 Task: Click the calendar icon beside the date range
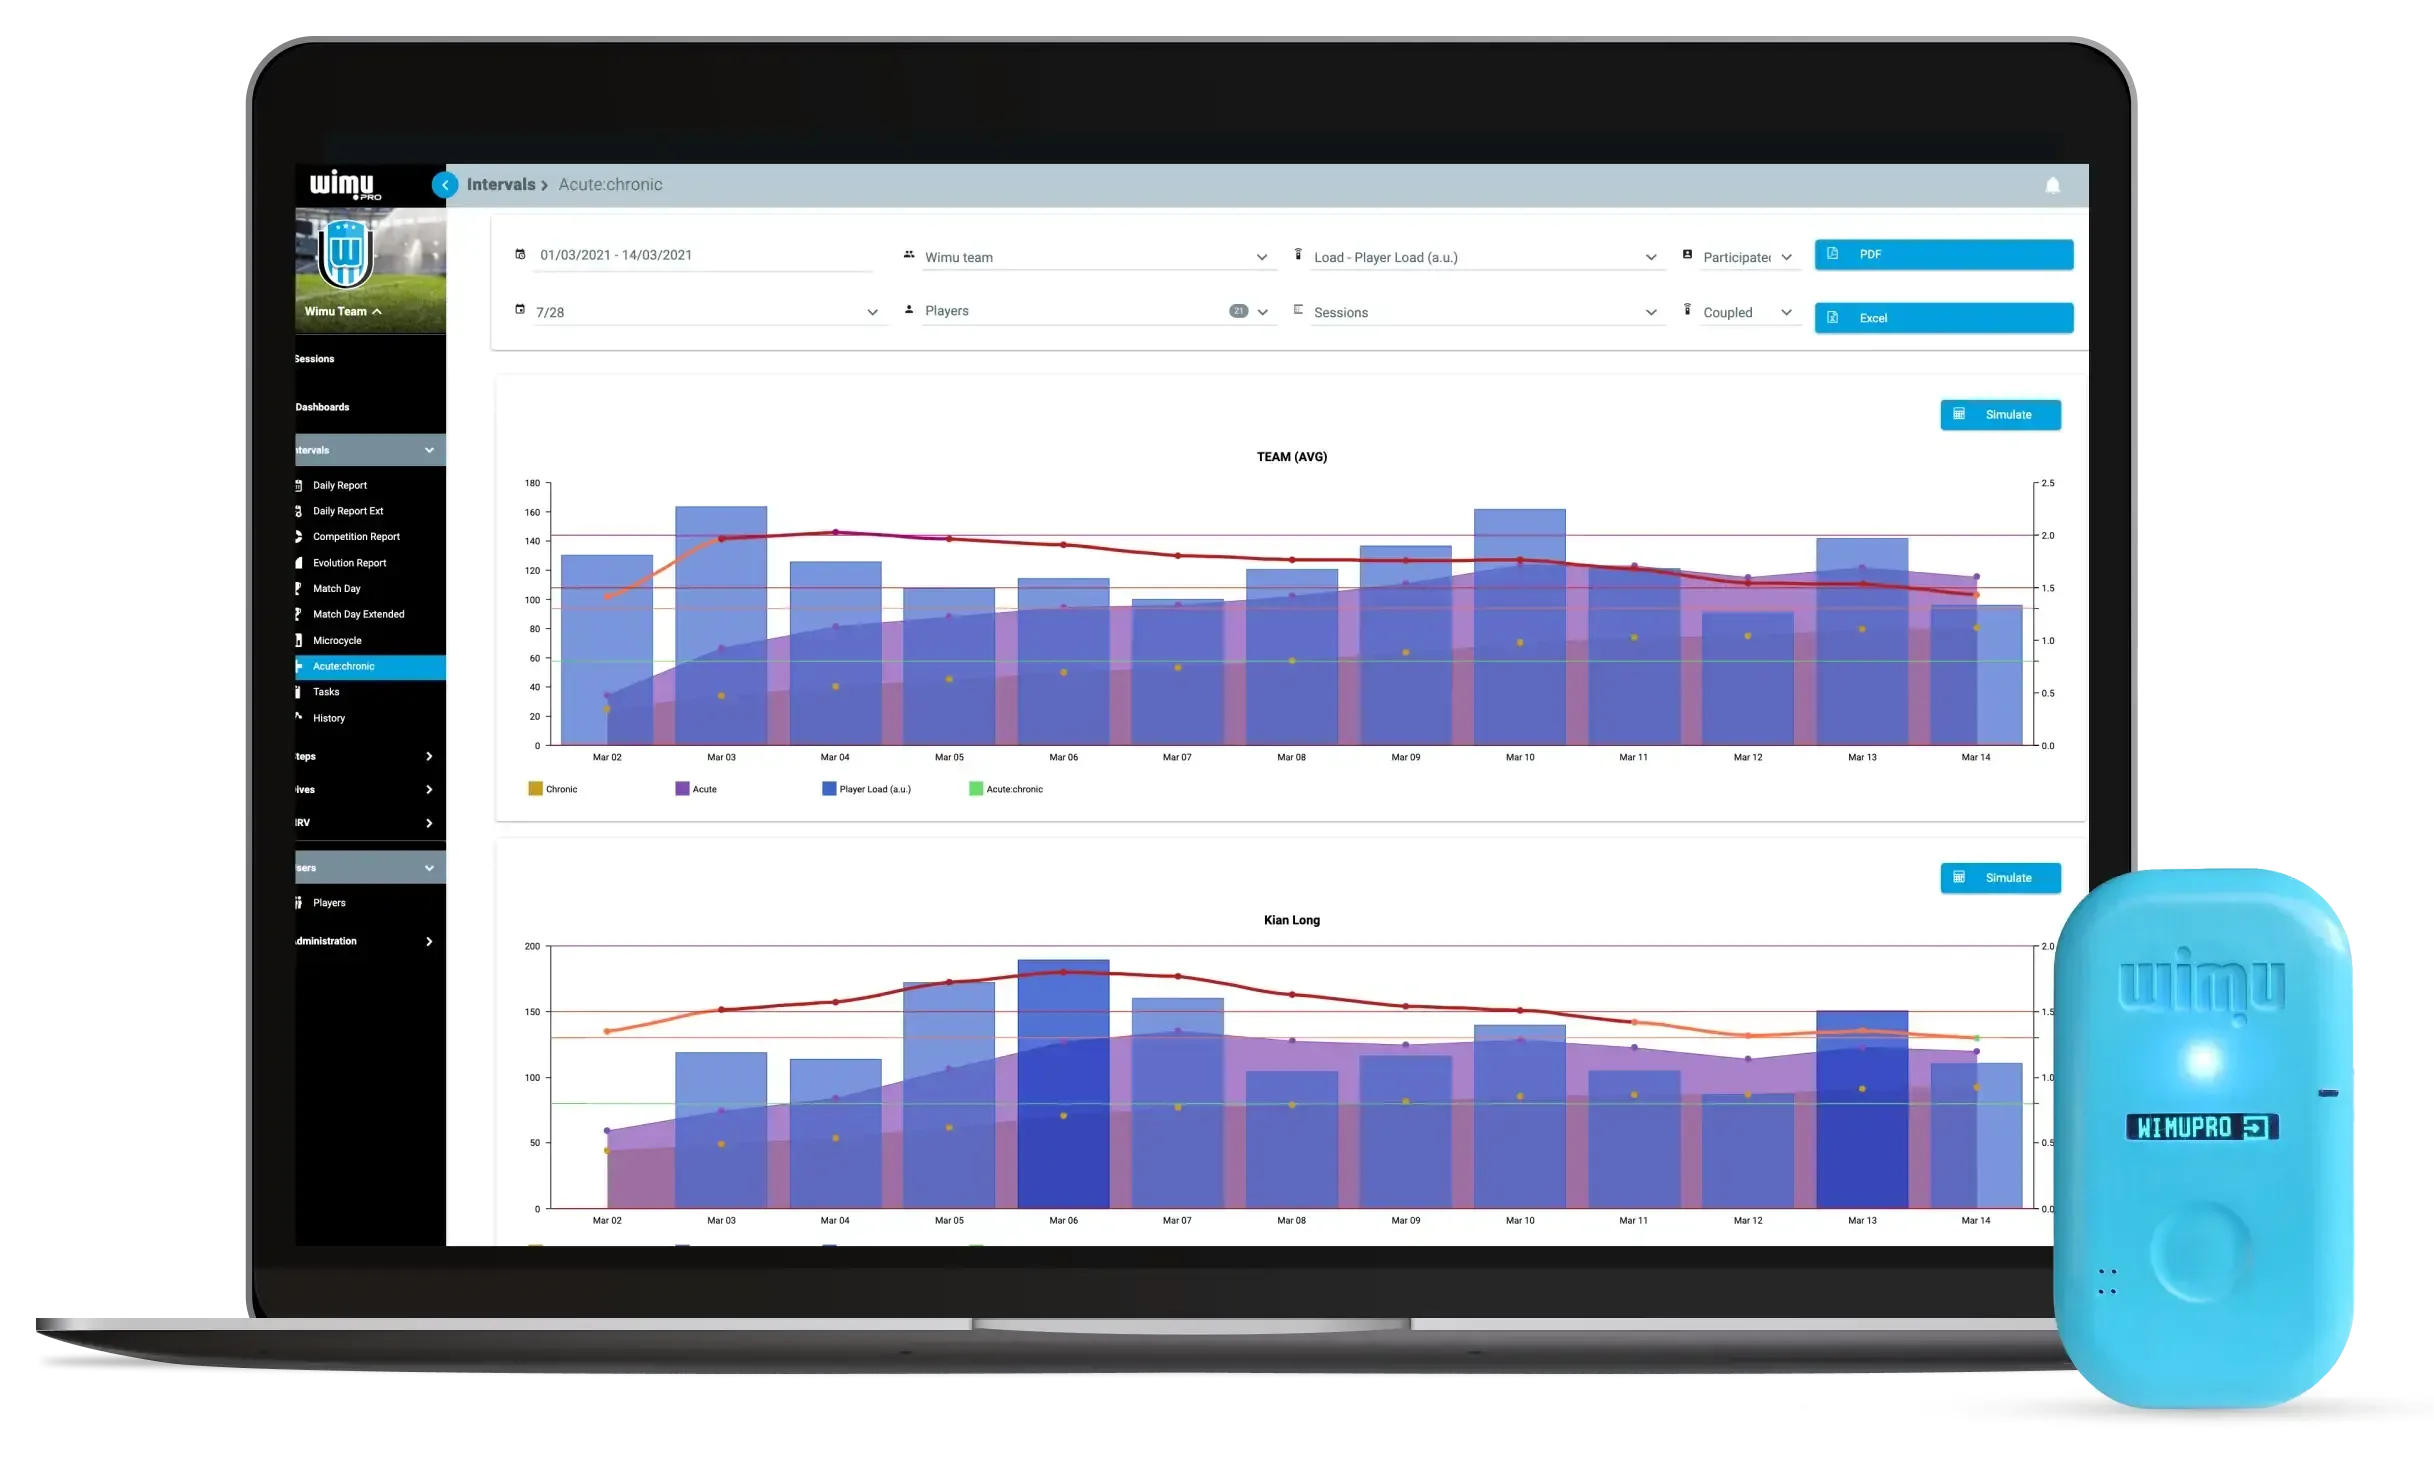520,255
